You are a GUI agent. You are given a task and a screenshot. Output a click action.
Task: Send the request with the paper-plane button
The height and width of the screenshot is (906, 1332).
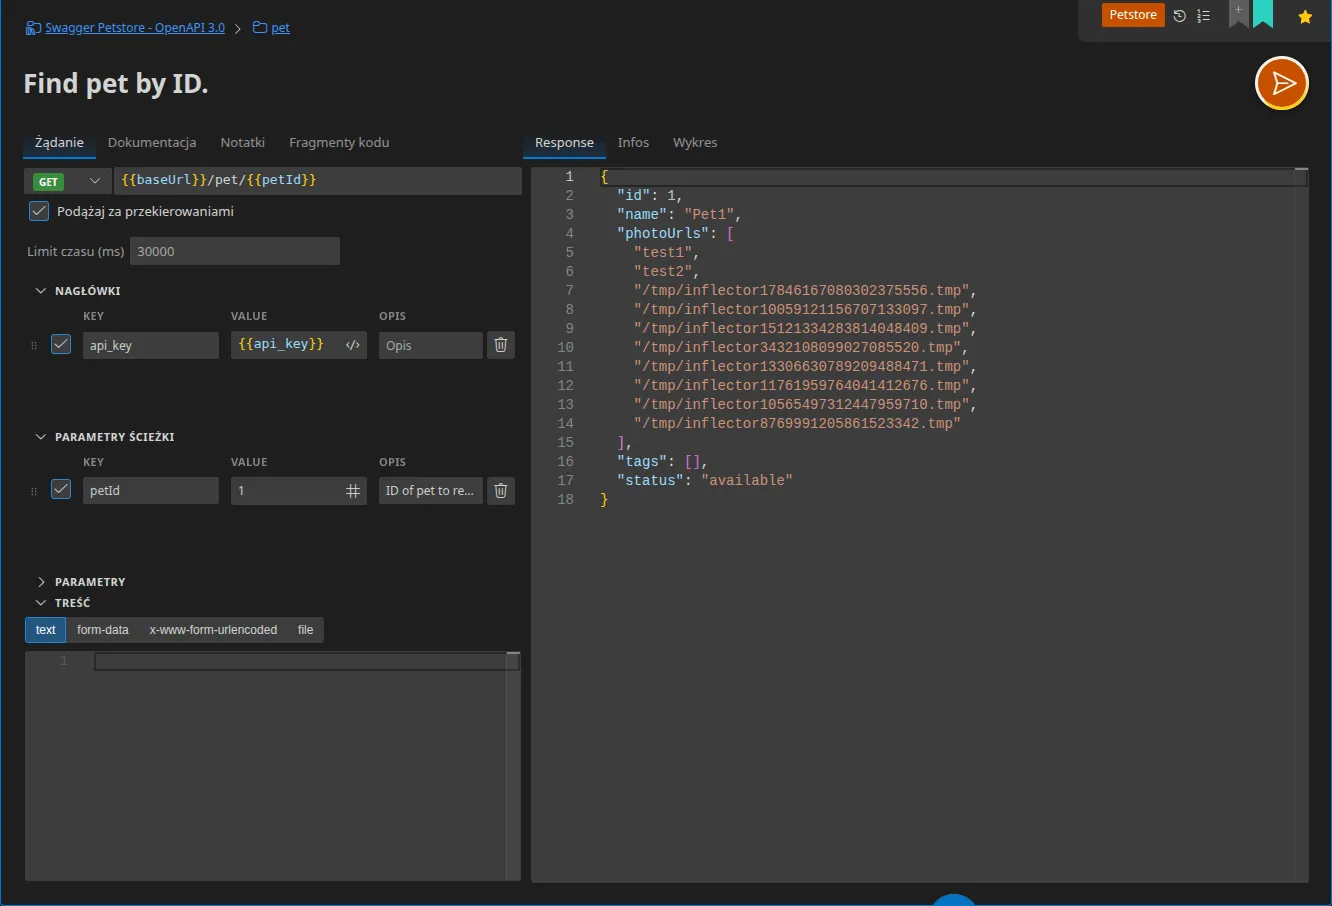tap(1282, 83)
